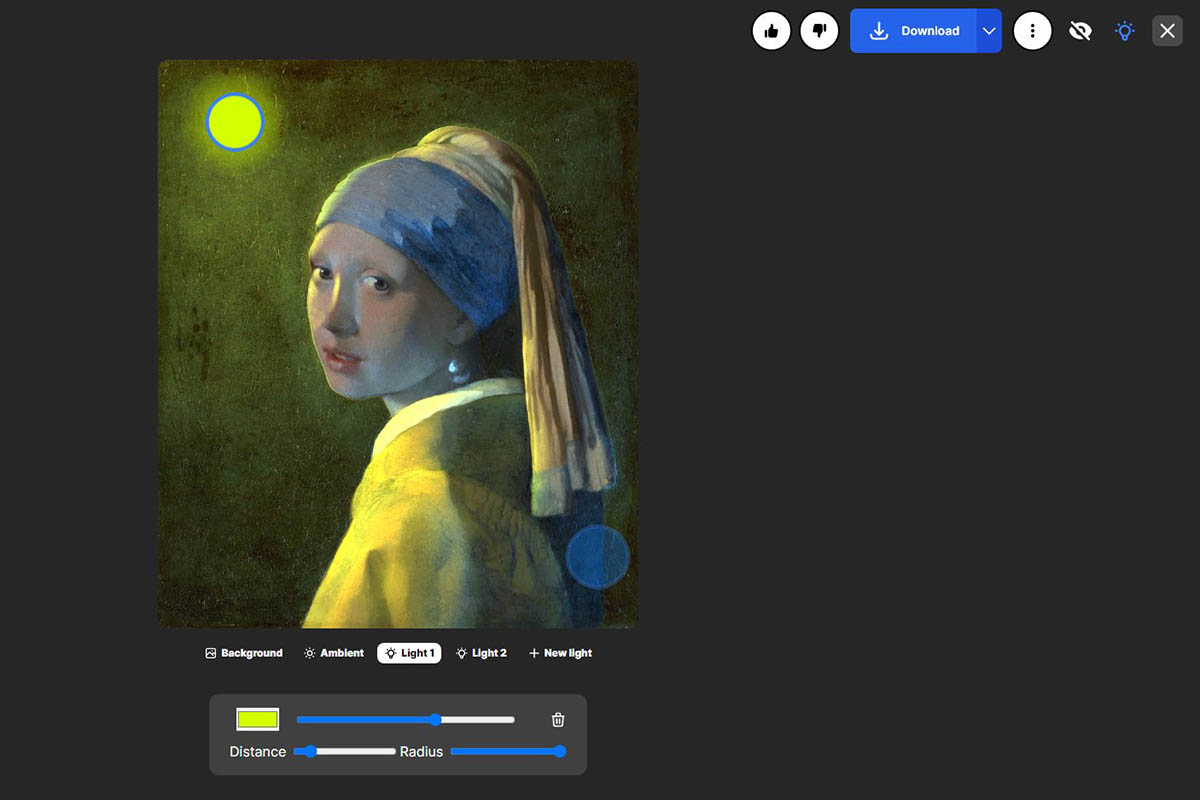Click the light intensity slider handle
This screenshot has height=800, width=1200.
435,720
